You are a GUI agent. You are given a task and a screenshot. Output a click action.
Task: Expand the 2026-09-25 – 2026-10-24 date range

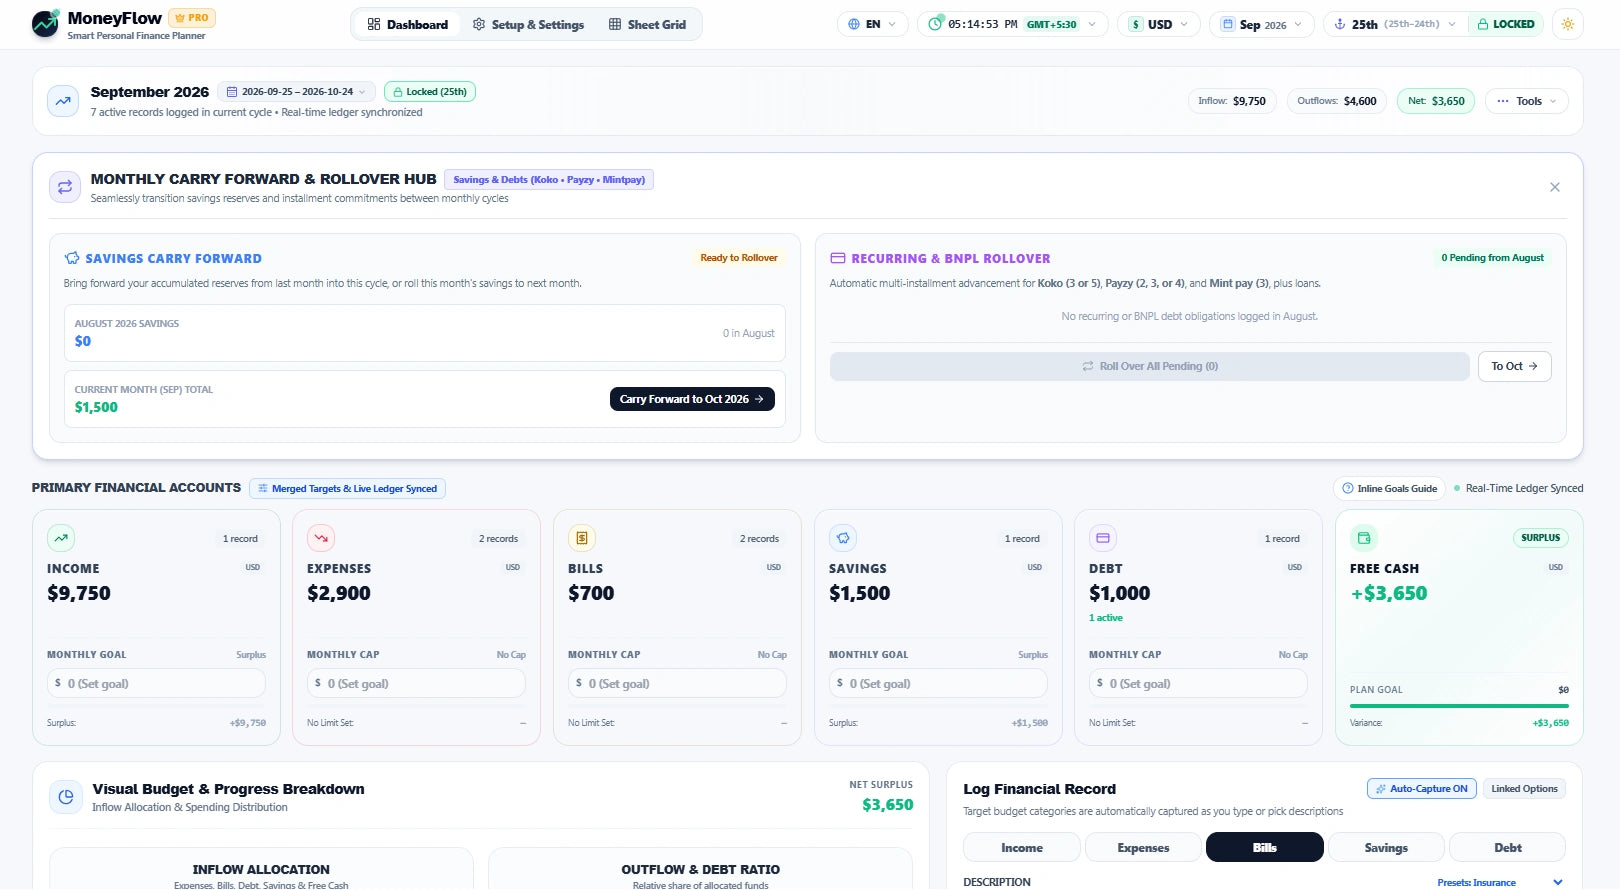pos(297,92)
